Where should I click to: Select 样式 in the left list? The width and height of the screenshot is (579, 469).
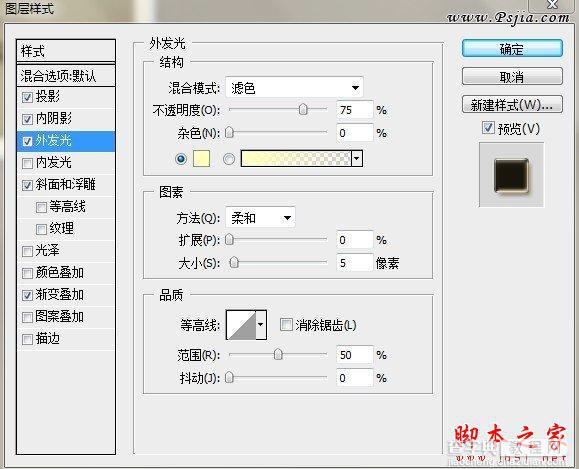[66, 51]
